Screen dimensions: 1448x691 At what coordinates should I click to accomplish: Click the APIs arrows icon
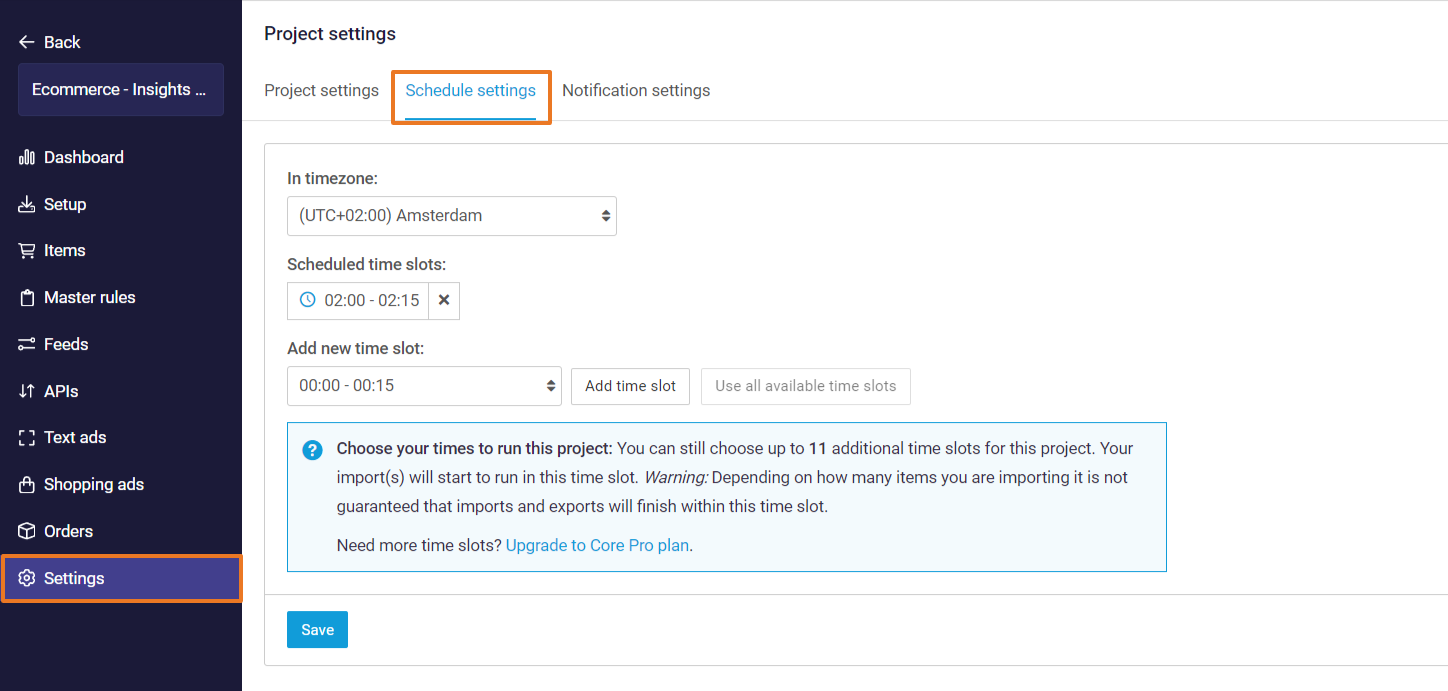point(27,391)
